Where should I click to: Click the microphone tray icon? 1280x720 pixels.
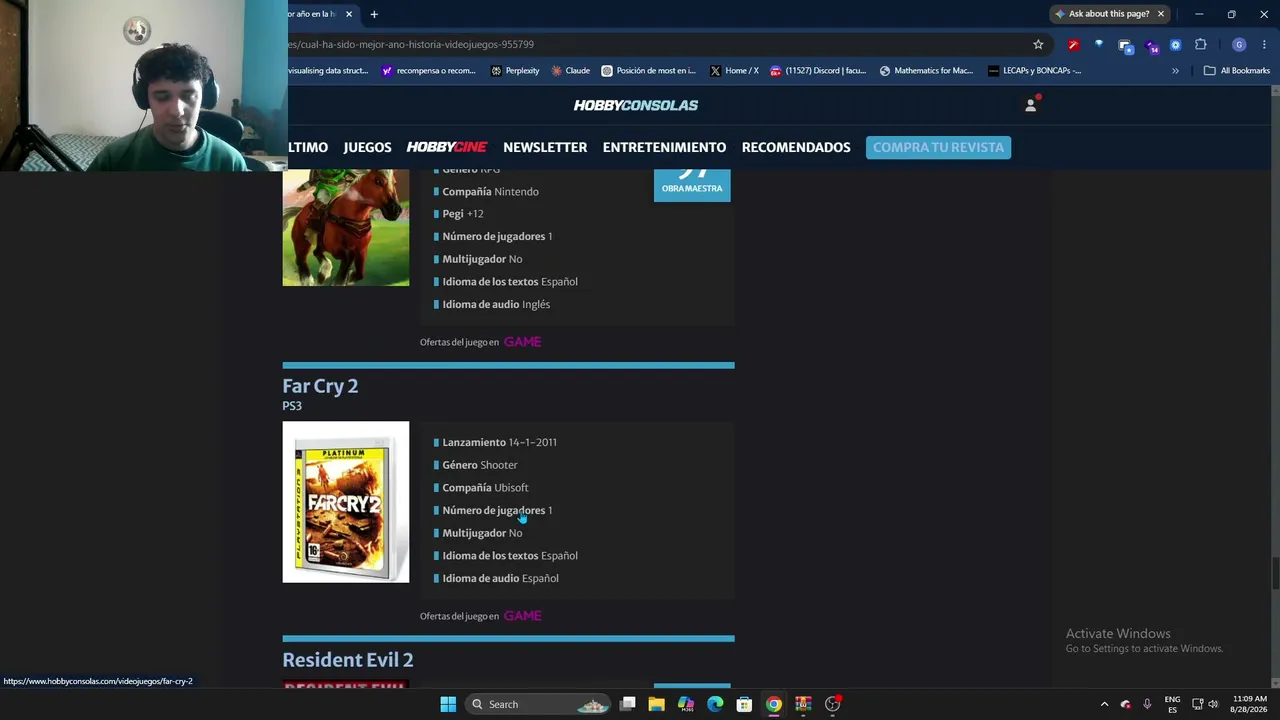click(1147, 704)
